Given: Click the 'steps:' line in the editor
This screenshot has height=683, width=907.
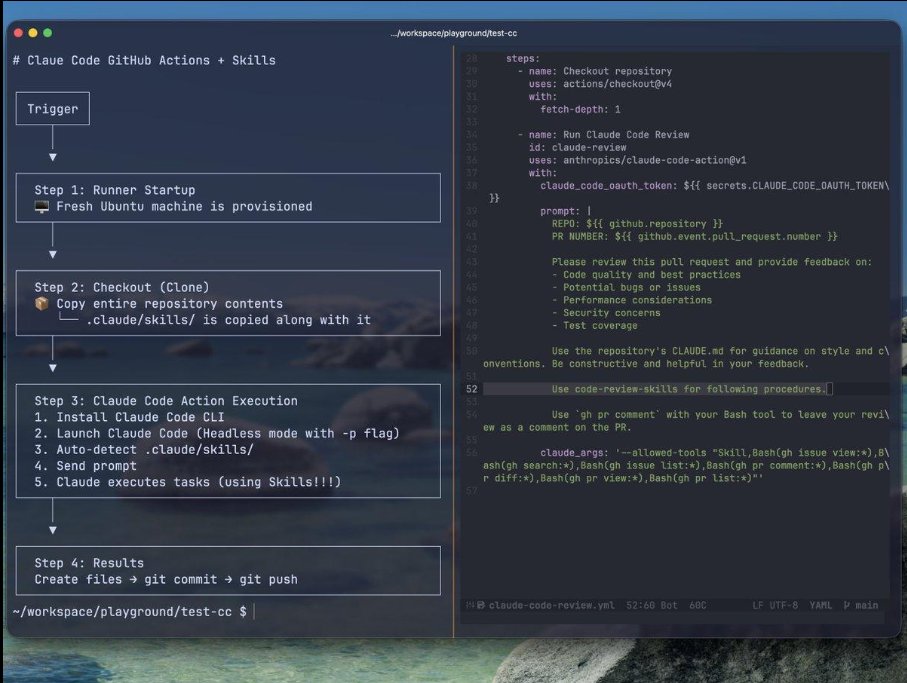Looking at the screenshot, I should tap(522, 58).
